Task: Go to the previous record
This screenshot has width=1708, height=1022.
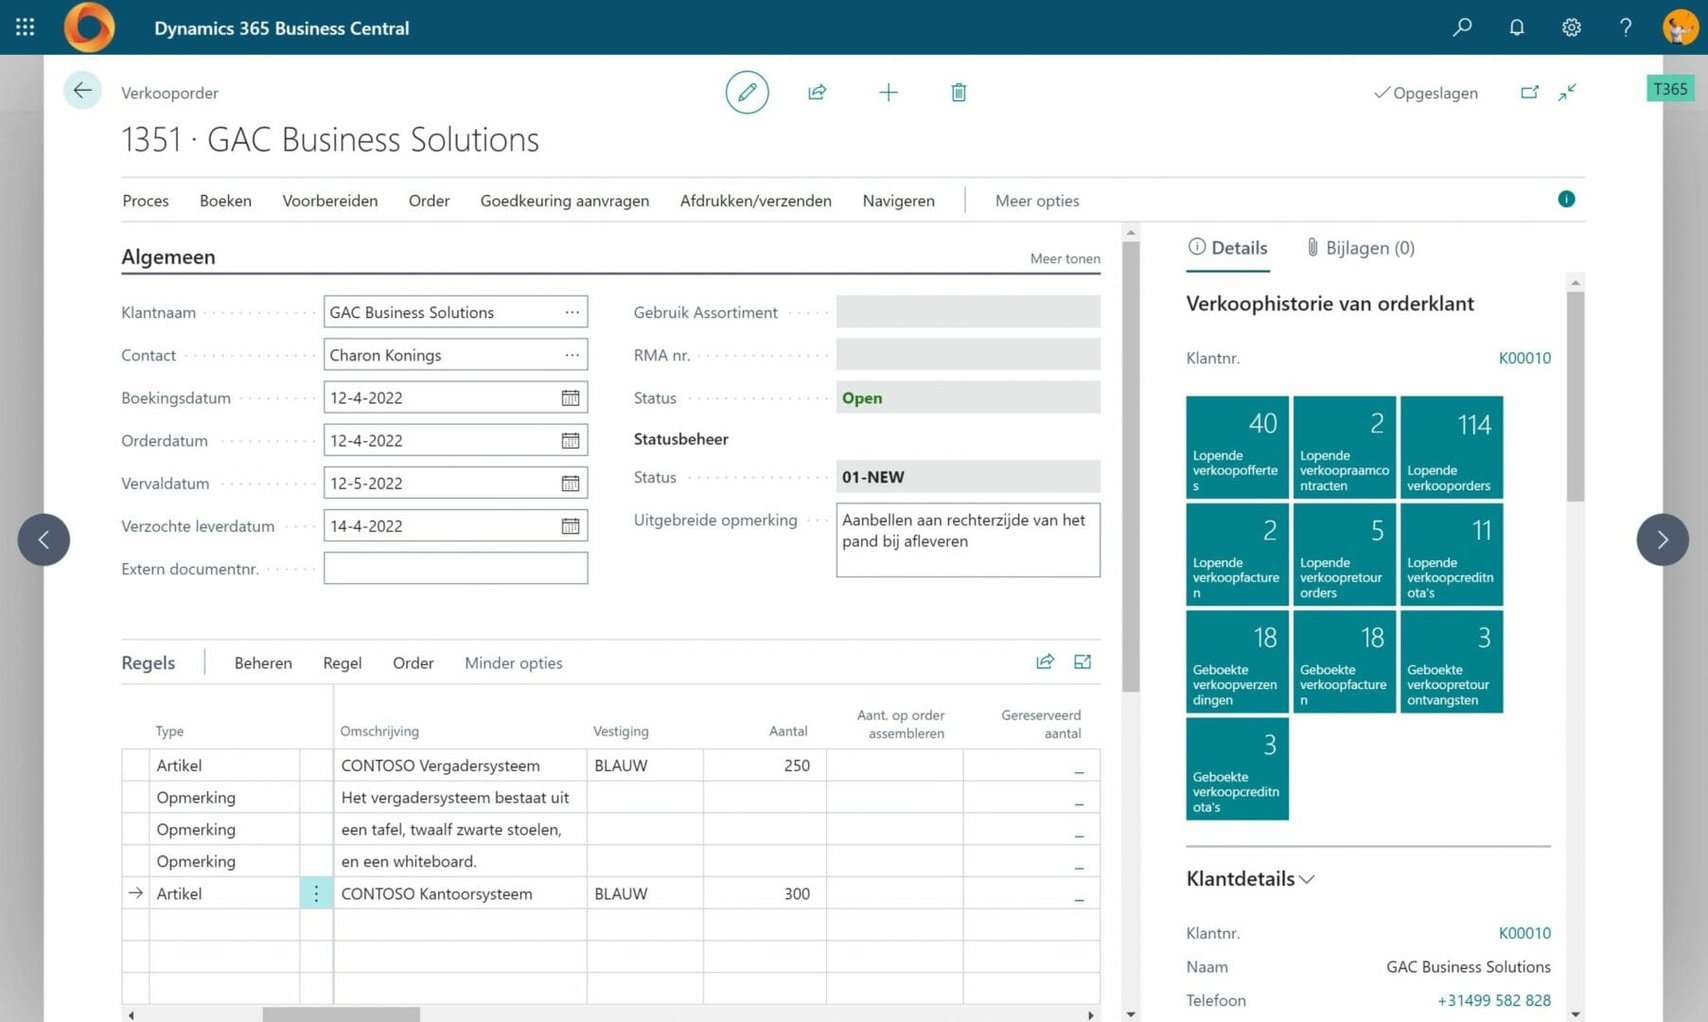Action: [44, 540]
